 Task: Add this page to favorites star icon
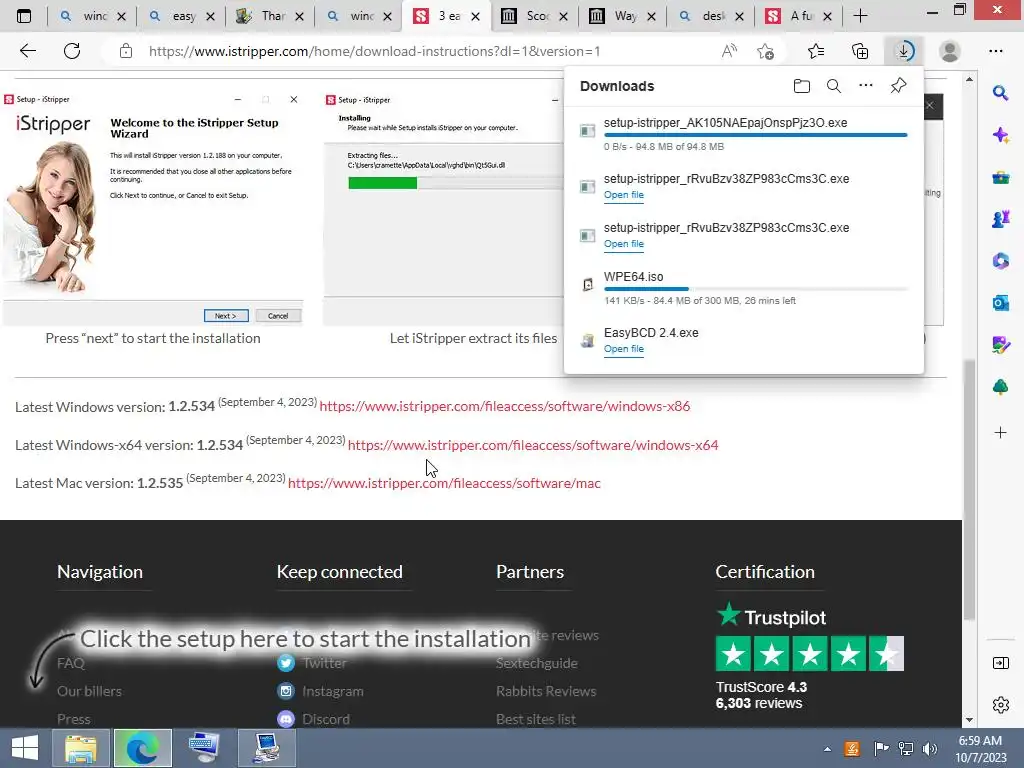pos(765,51)
